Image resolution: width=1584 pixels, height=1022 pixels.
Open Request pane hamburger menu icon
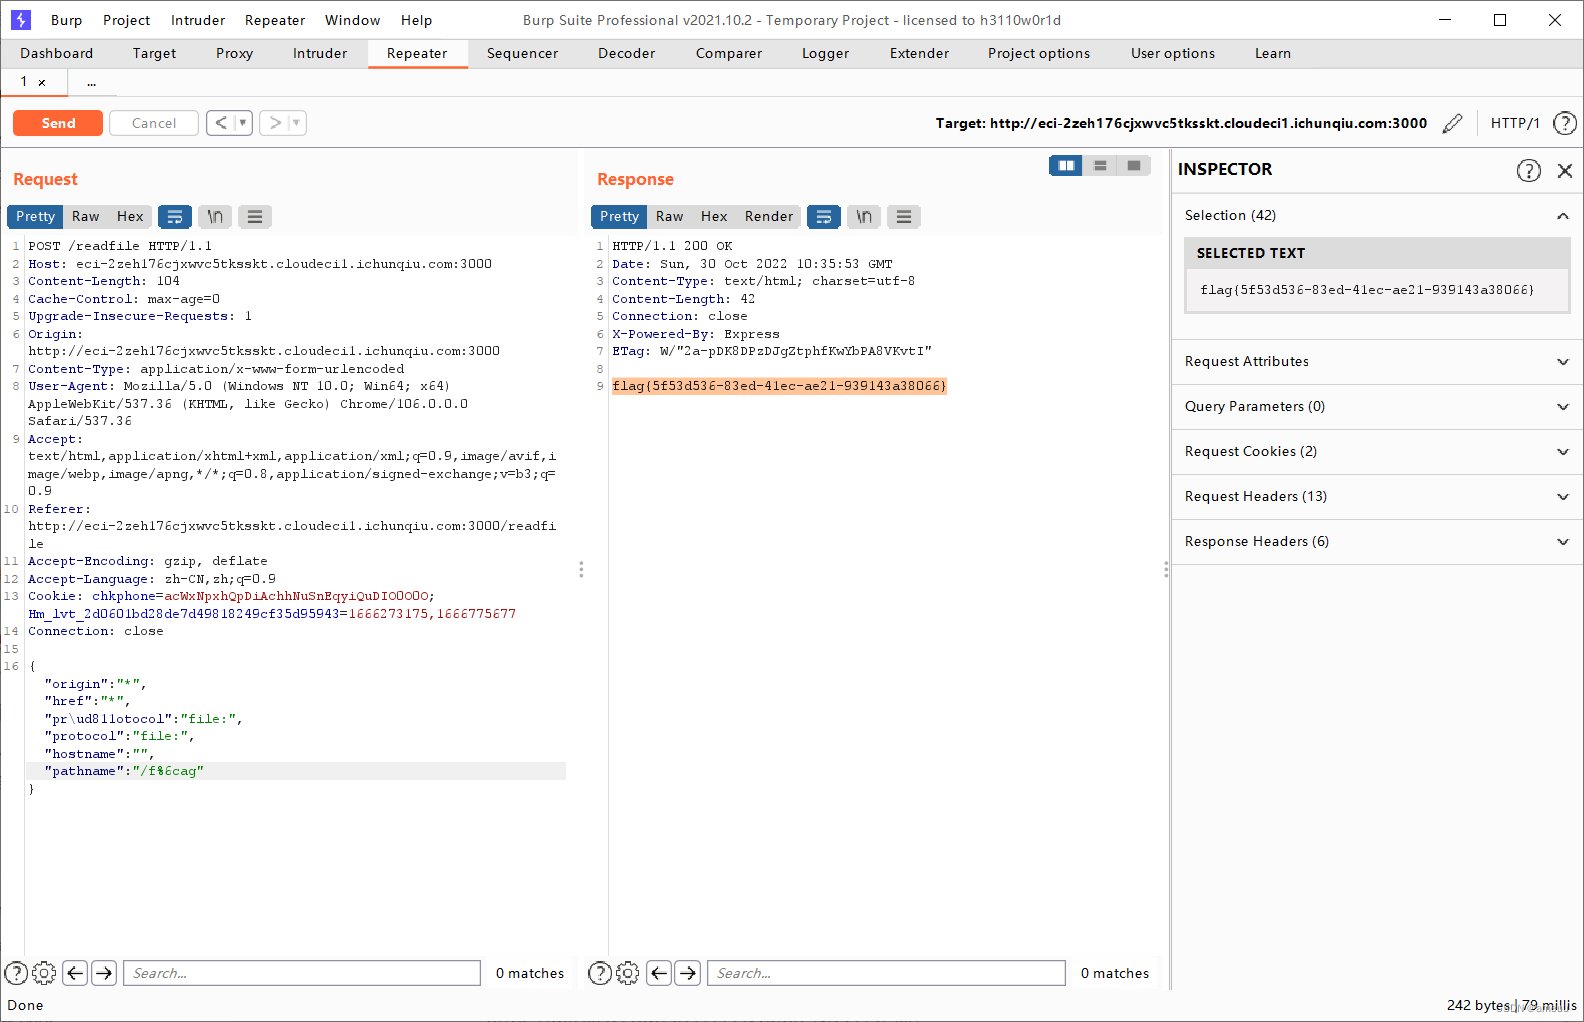pyautogui.click(x=255, y=216)
